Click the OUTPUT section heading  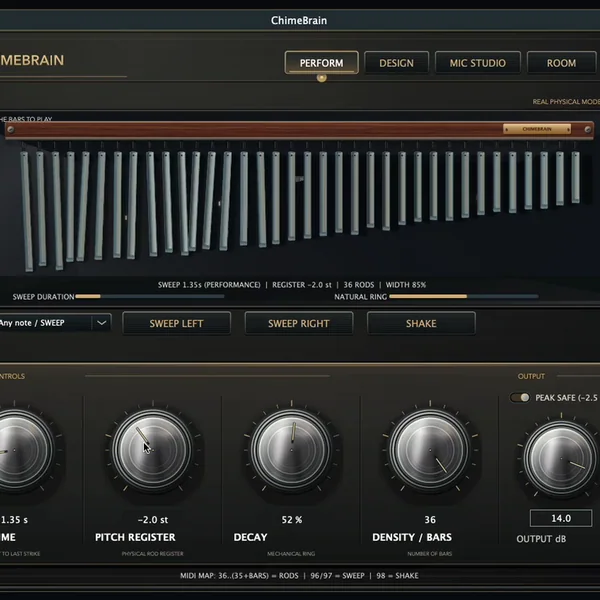[x=531, y=376]
